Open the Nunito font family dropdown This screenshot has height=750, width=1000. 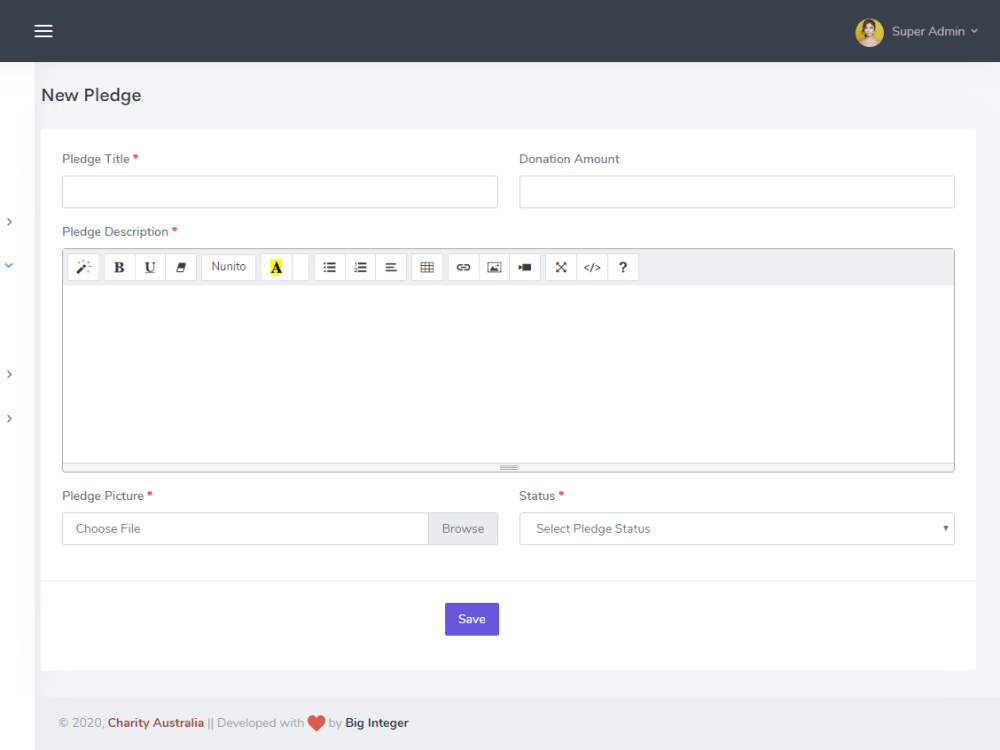point(228,267)
